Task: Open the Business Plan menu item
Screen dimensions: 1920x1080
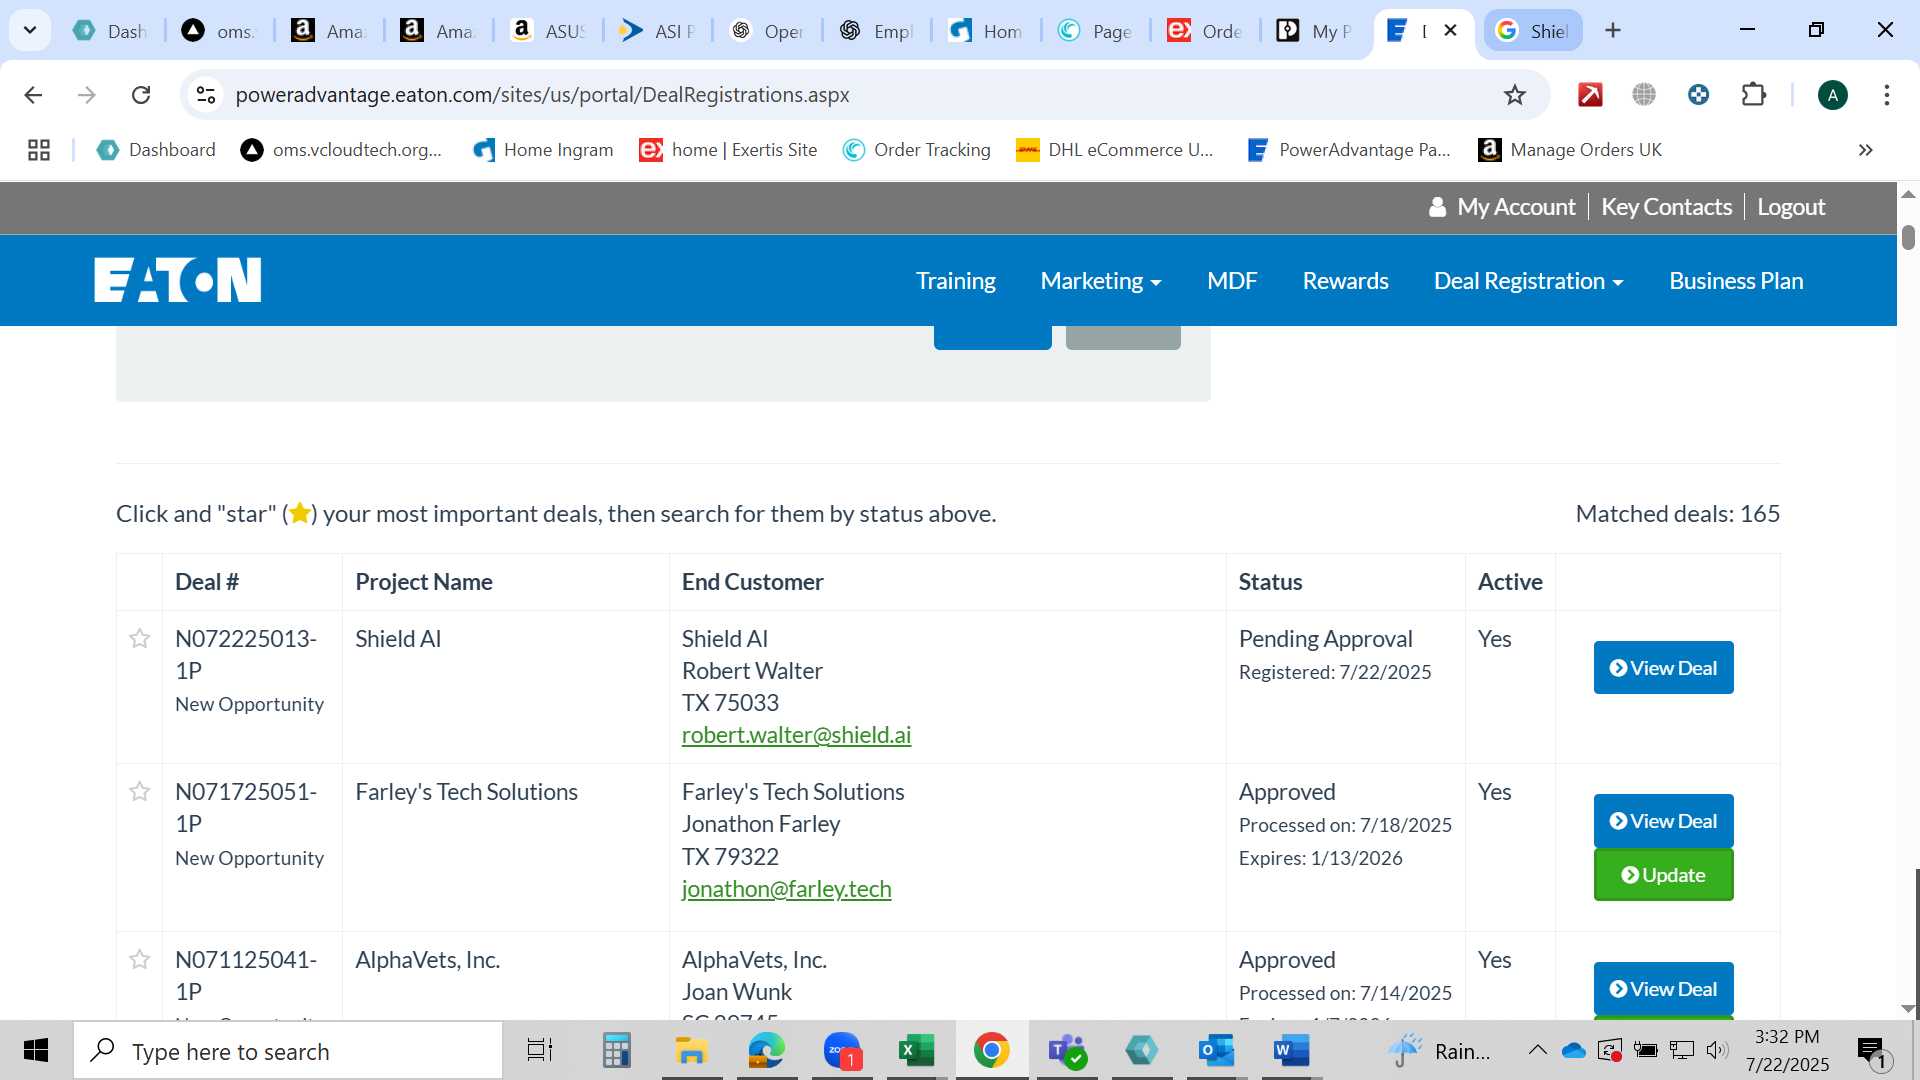Action: pyautogui.click(x=1736, y=281)
